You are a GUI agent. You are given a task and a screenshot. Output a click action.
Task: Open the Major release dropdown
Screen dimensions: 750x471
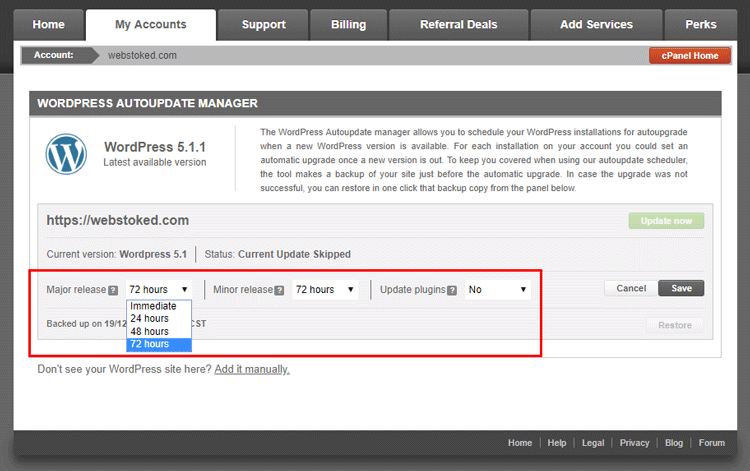pyautogui.click(x=159, y=289)
